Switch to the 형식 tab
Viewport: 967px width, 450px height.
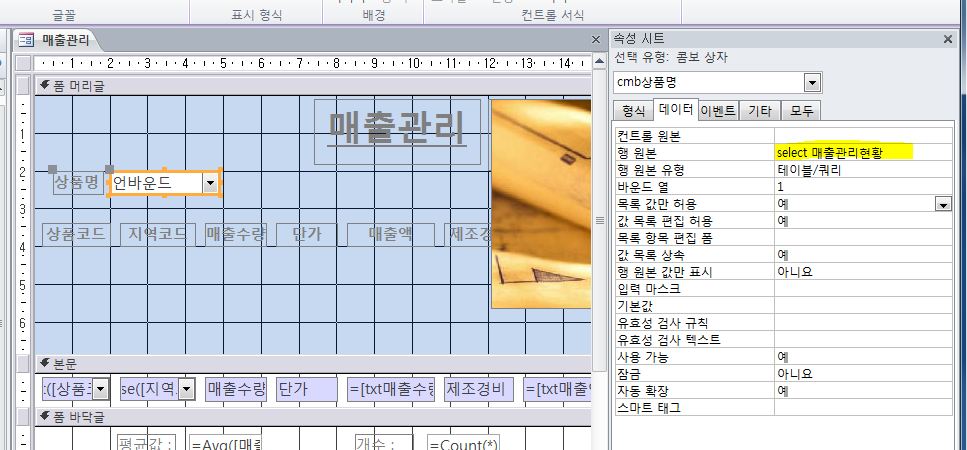point(633,111)
